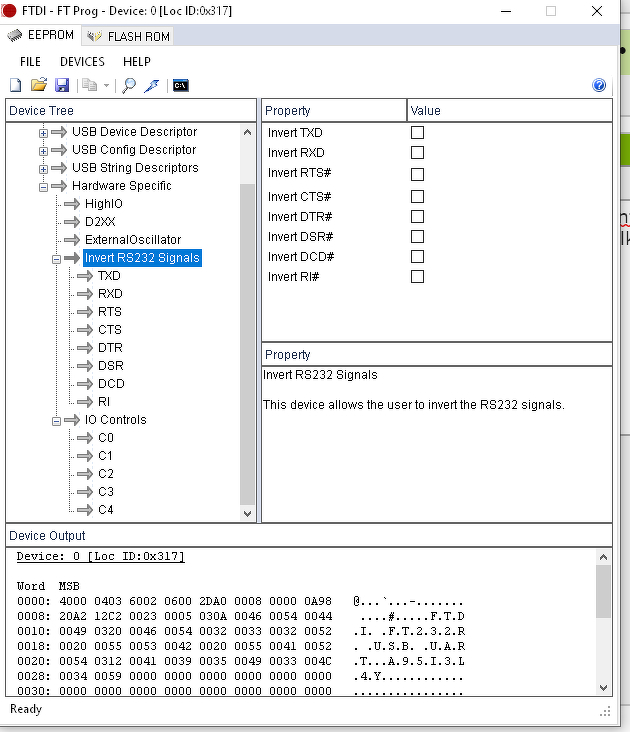The image size is (630, 732).
Task: Select the ExternalOscillator tree item
Action: point(133,240)
